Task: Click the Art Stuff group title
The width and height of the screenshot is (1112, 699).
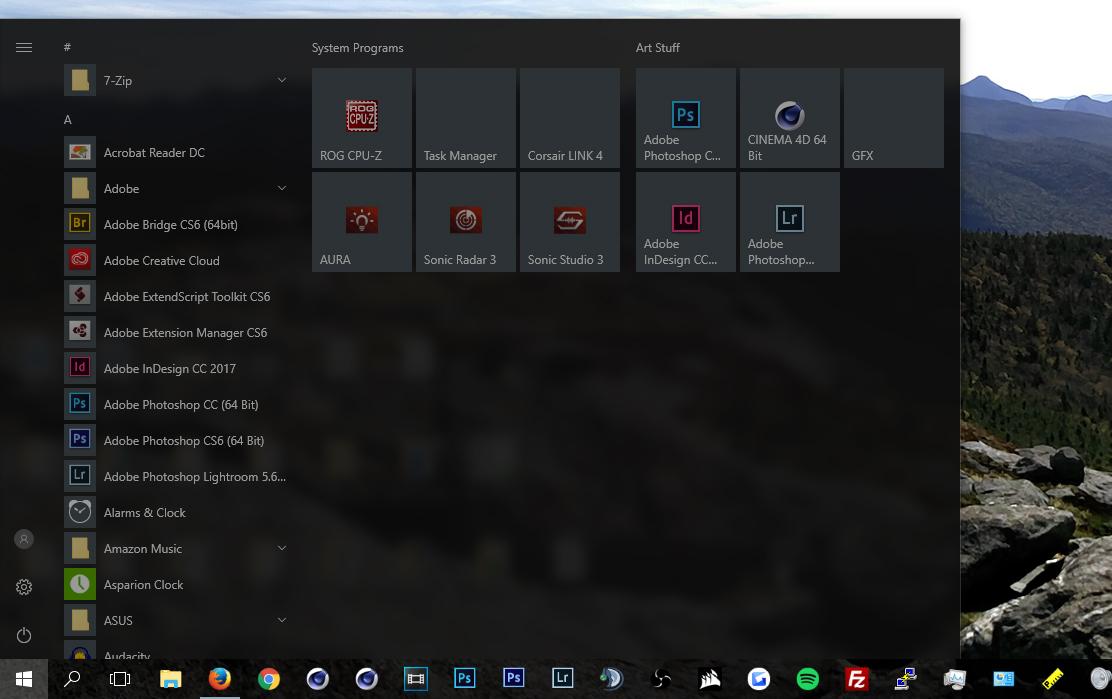Action: (657, 47)
